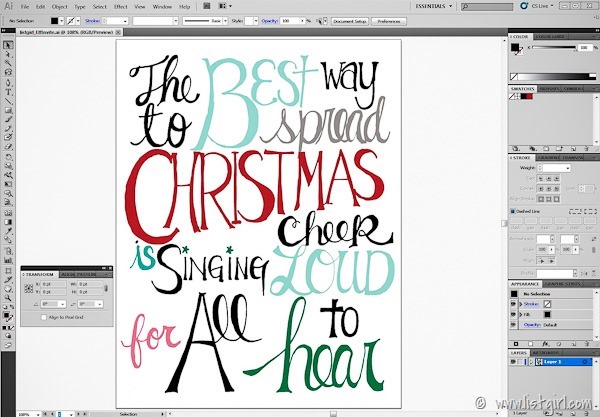
Task: Select the Selection arrow tool
Action: [7, 44]
